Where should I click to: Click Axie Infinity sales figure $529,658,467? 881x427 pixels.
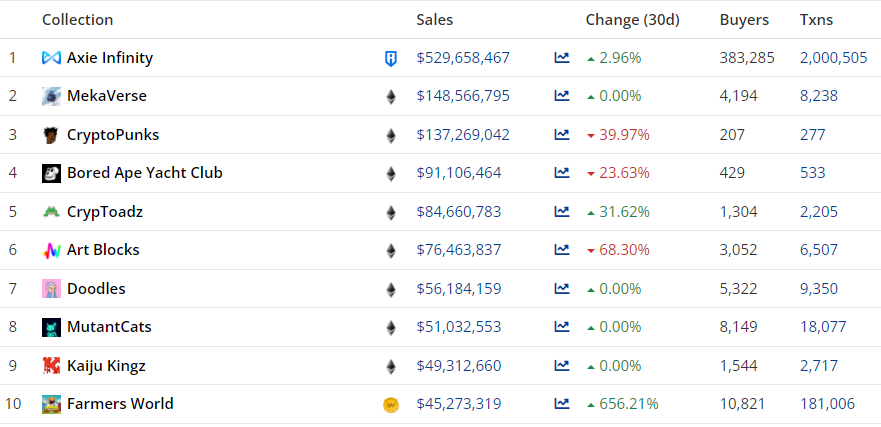(x=463, y=58)
